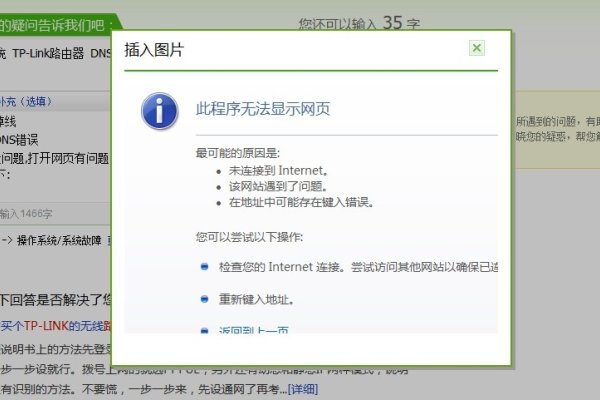
Task: Select the 未连接到 Internet bullet line
Action: (278, 170)
